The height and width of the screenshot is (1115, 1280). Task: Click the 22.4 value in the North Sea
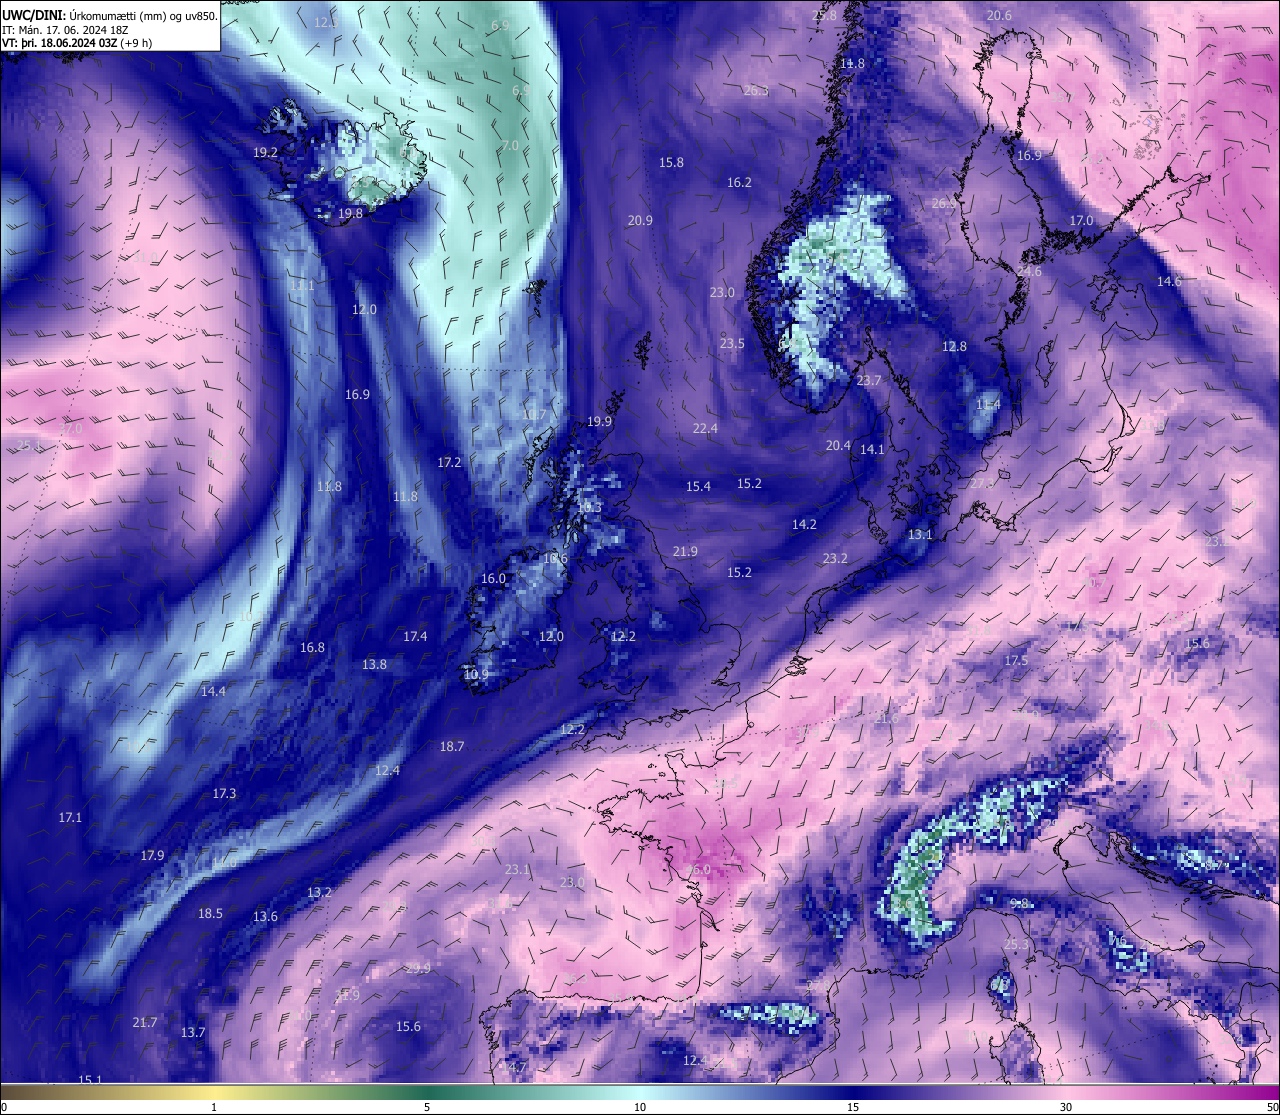pos(705,428)
